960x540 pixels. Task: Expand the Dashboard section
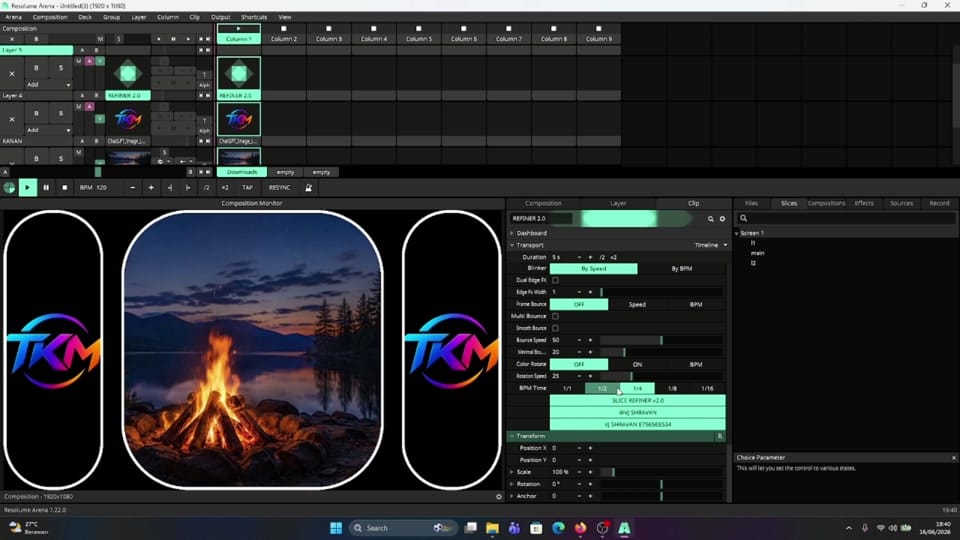tap(512, 233)
